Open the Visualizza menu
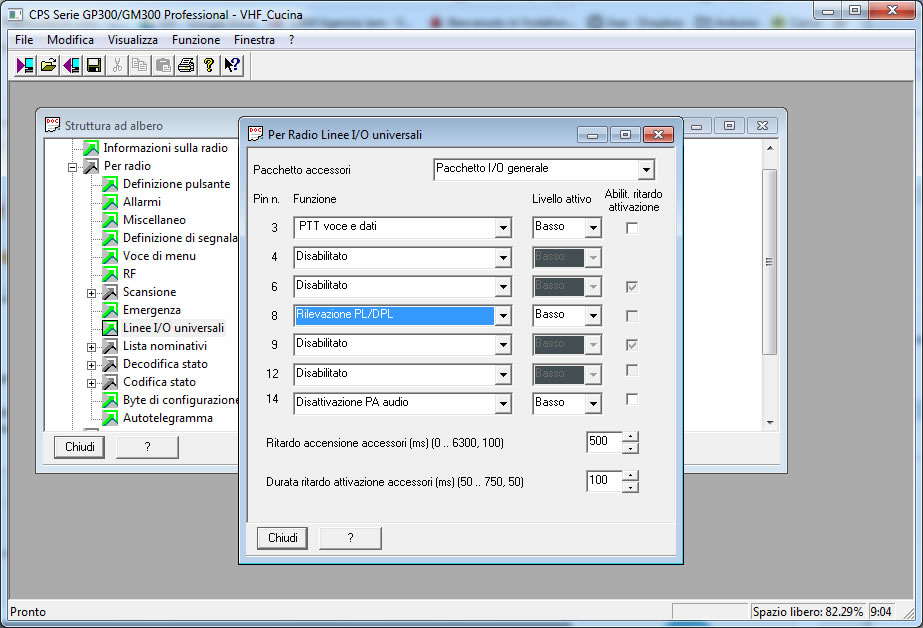Screen dimensions: 923x628 [133, 39]
